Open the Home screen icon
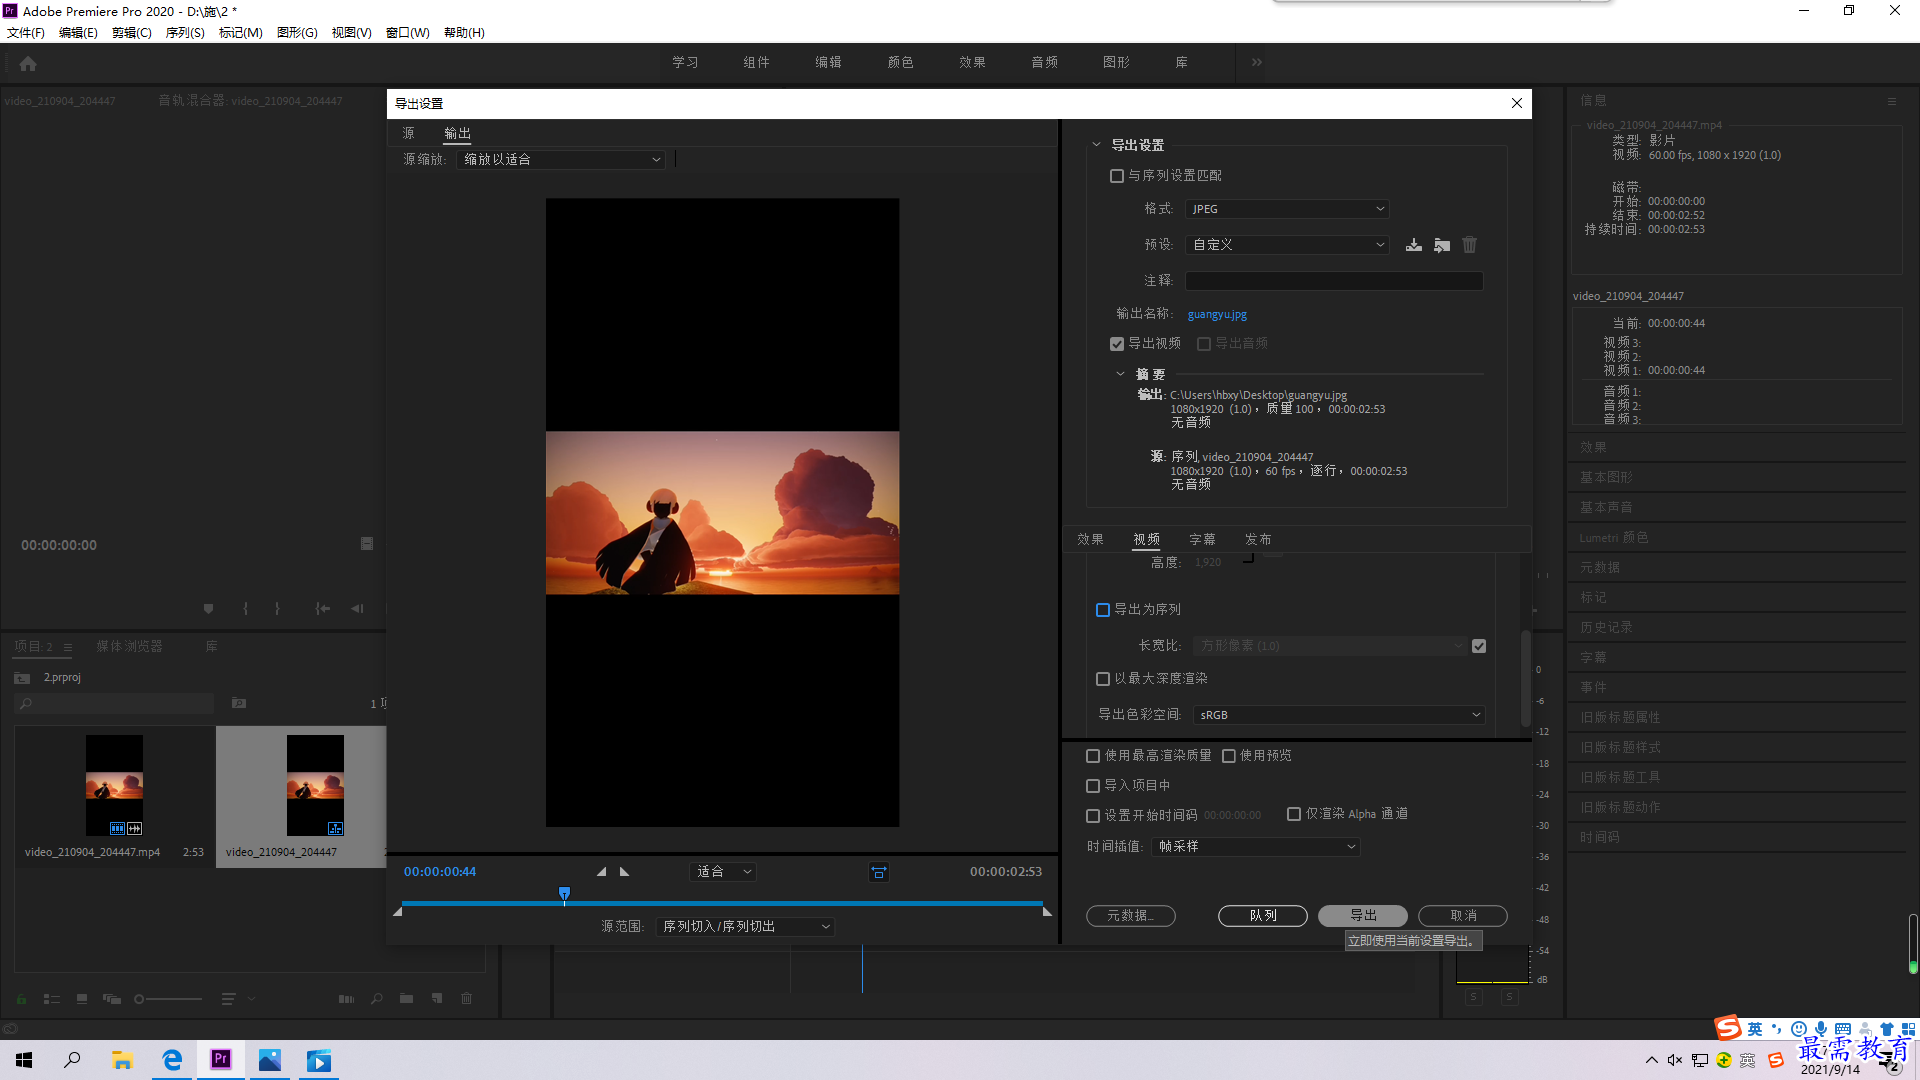This screenshot has width=1920, height=1080. click(28, 63)
